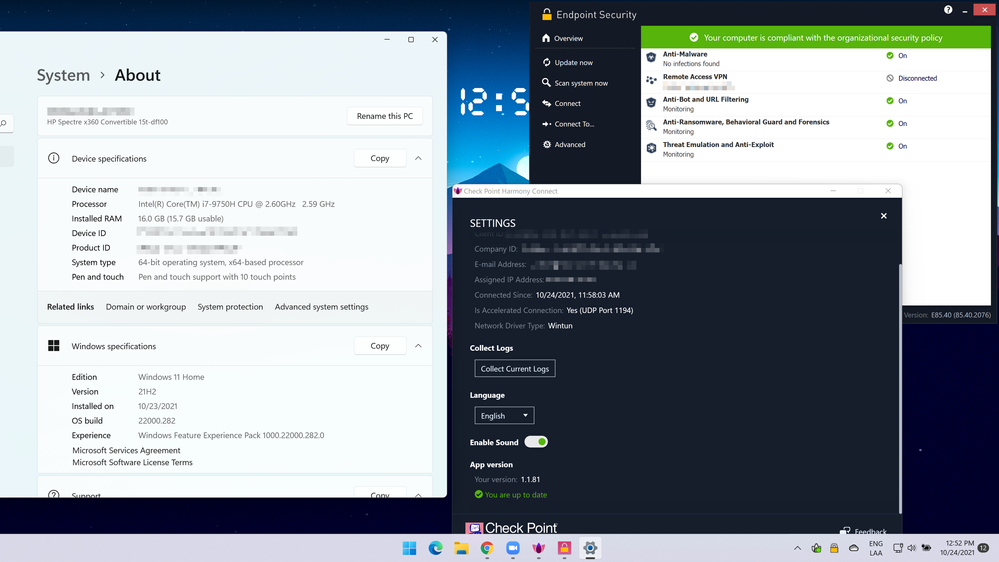This screenshot has height=562, width=999.
Task: Click the Rename this PC button
Action: pos(385,116)
